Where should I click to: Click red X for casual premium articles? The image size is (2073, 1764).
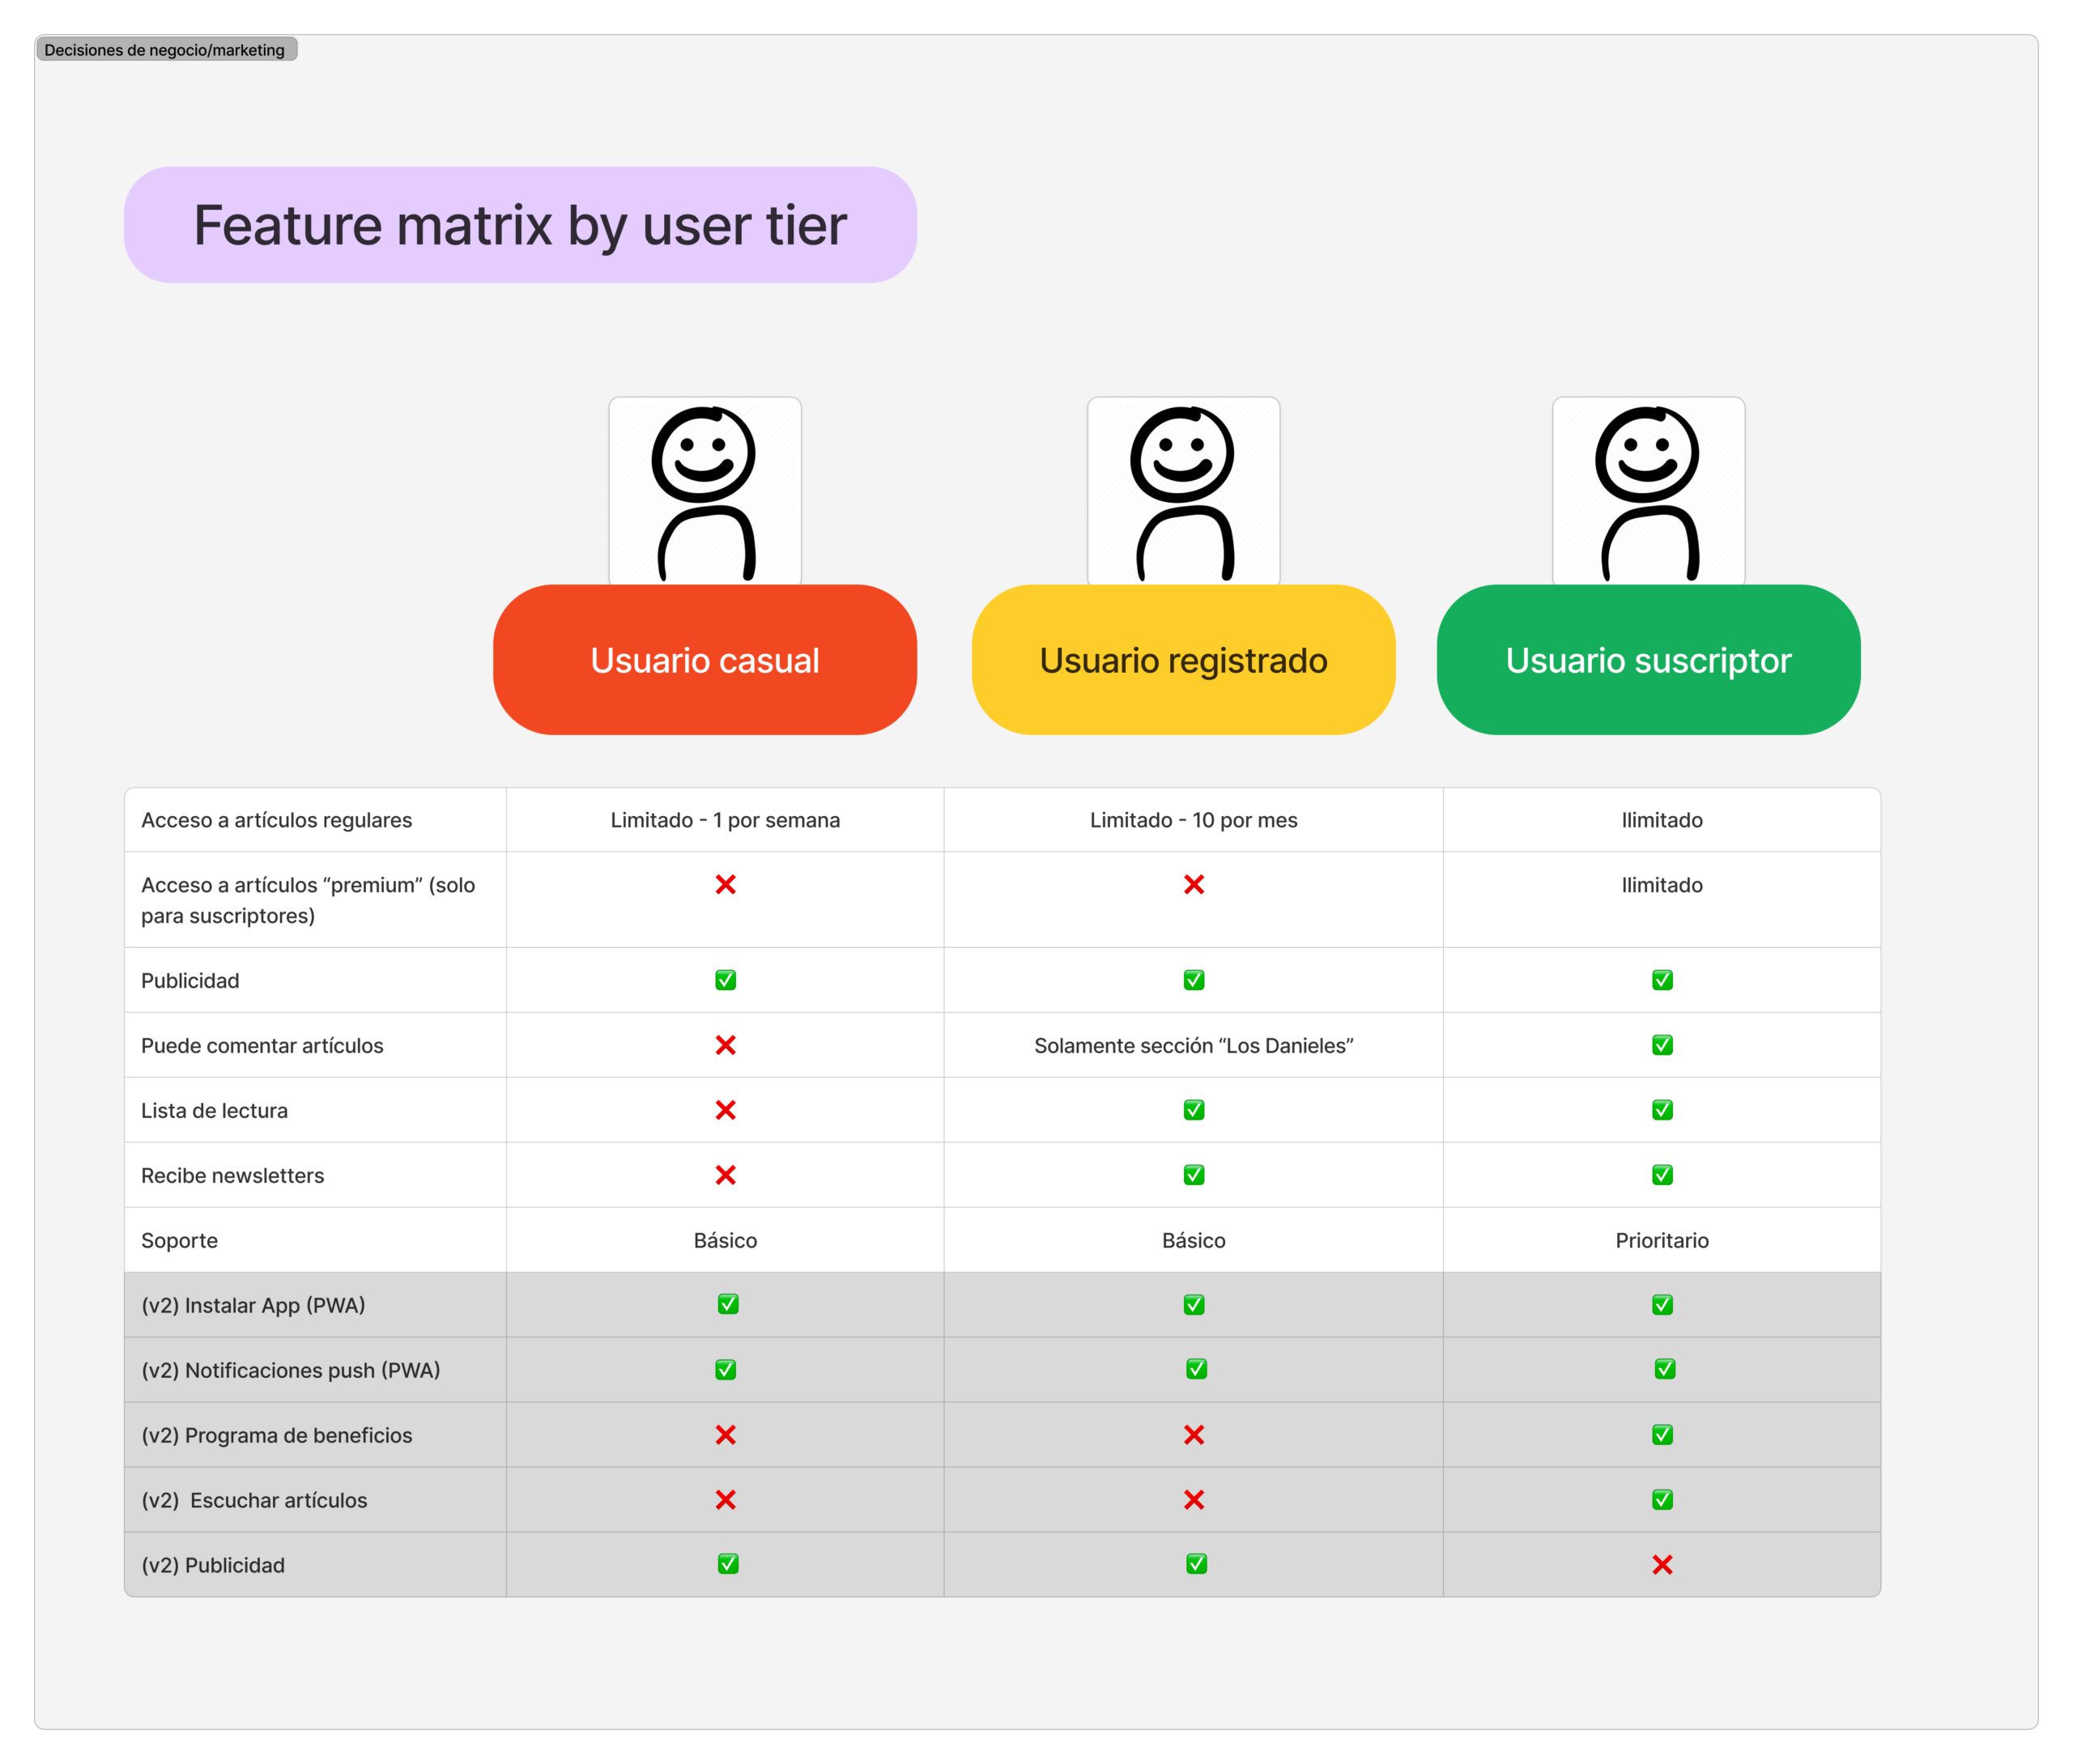coord(725,884)
